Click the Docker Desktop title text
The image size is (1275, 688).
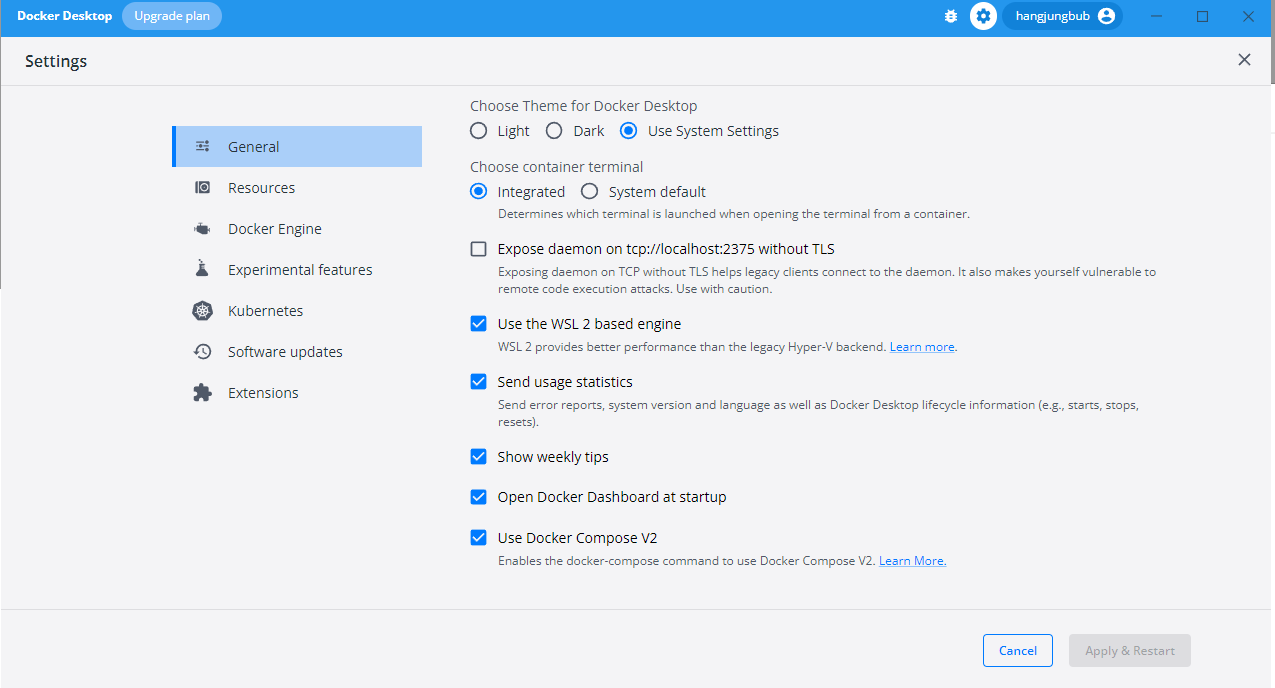coord(65,16)
